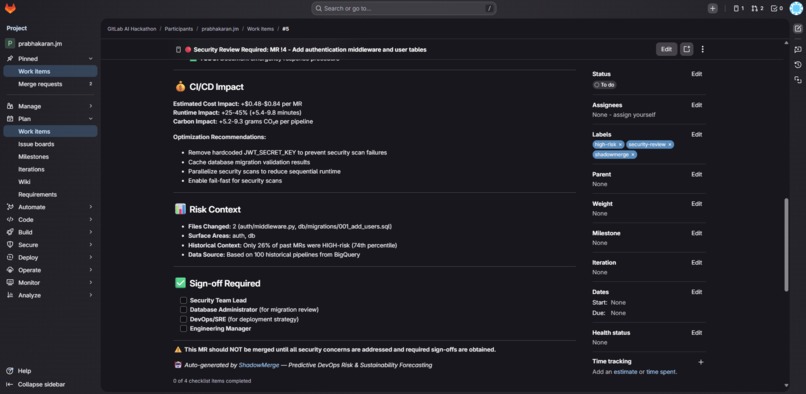Image resolution: width=806 pixels, height=394 pixels.
Task: Check the Security Team Lead sign-off box
Action: point(184,300)
